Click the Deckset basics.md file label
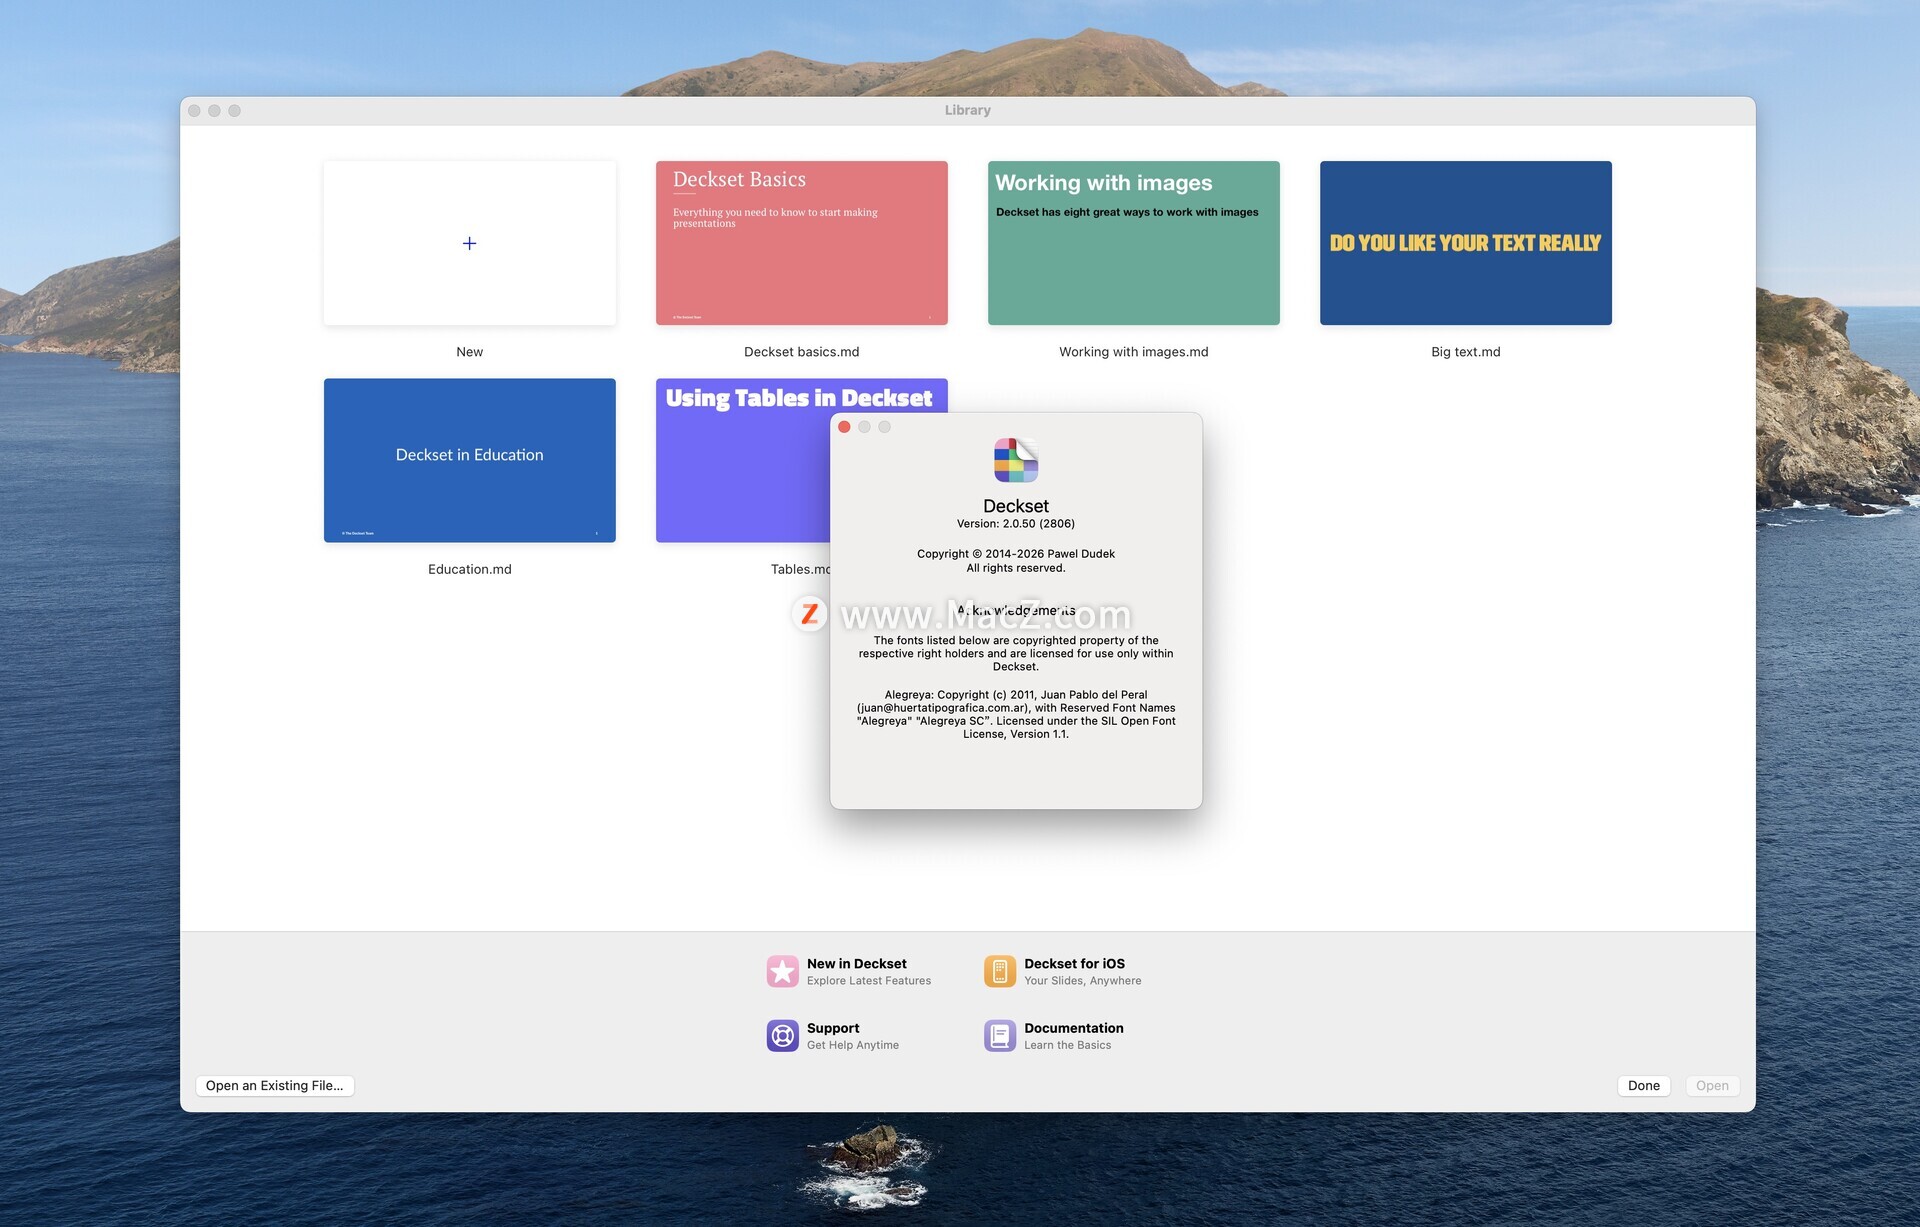Image resolution: width=1920 pixels, height=1227 pixels. [801, 352]
